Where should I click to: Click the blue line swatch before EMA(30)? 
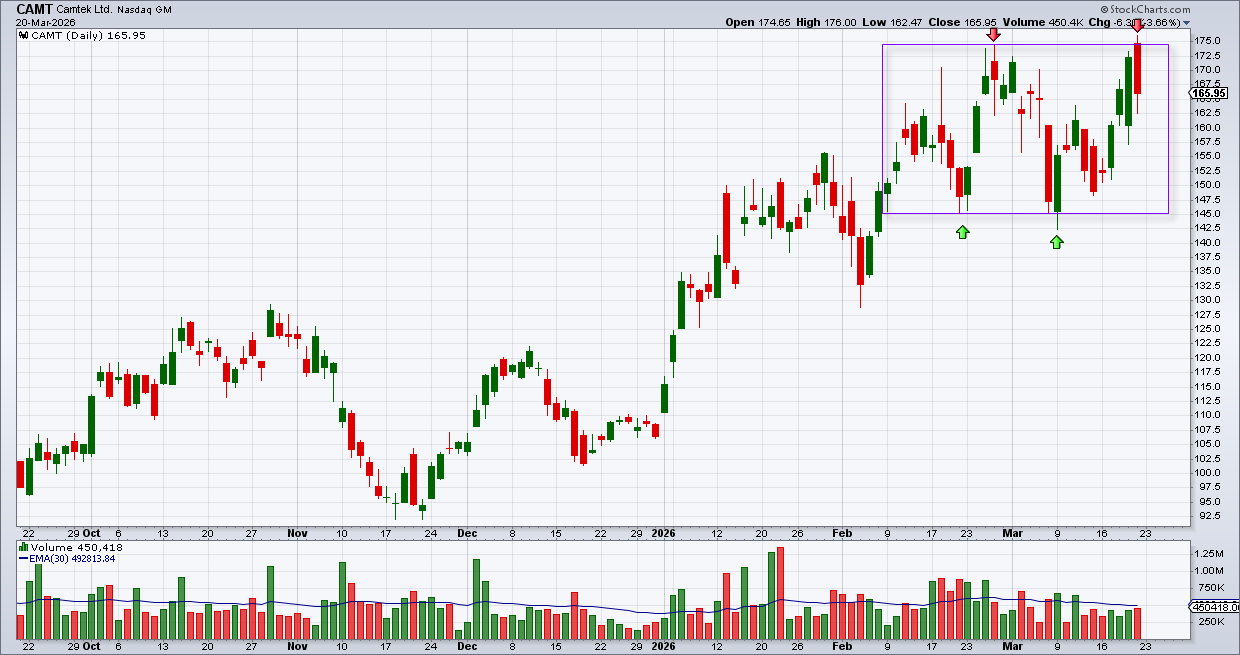24,558
